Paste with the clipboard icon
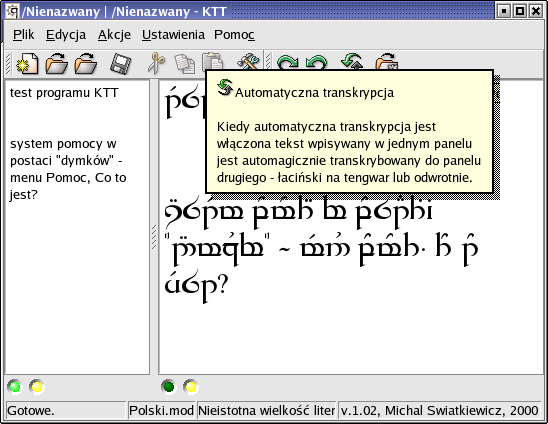This screenshot has width=548, height=424. pyautogui.click(x=212, y=62)
